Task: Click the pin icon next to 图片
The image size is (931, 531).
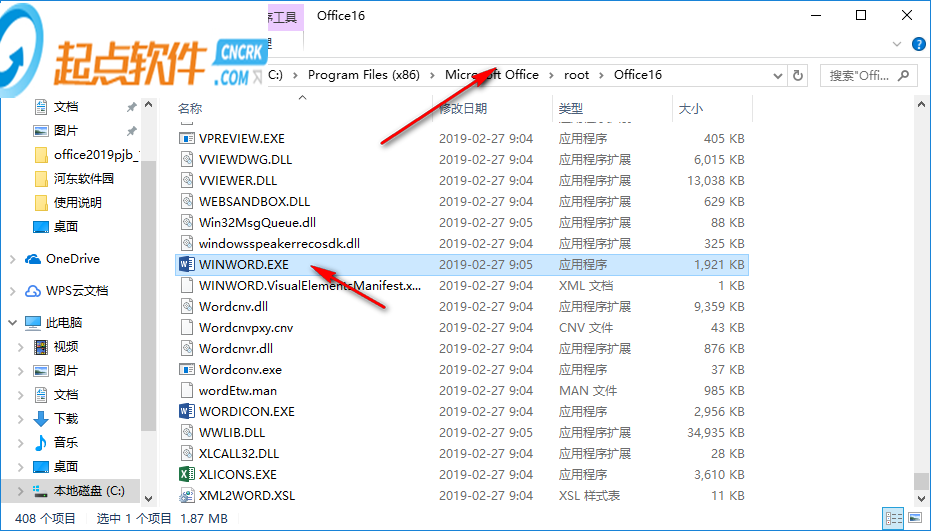Action: click(x=131, y=131)
